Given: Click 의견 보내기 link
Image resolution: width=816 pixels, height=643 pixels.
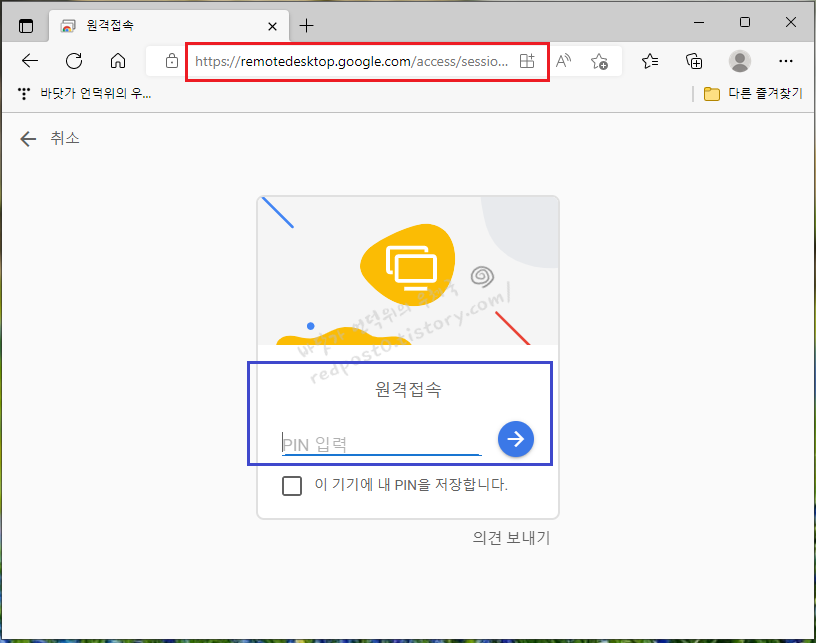Looking at the screenshot, I should [511, 537].
